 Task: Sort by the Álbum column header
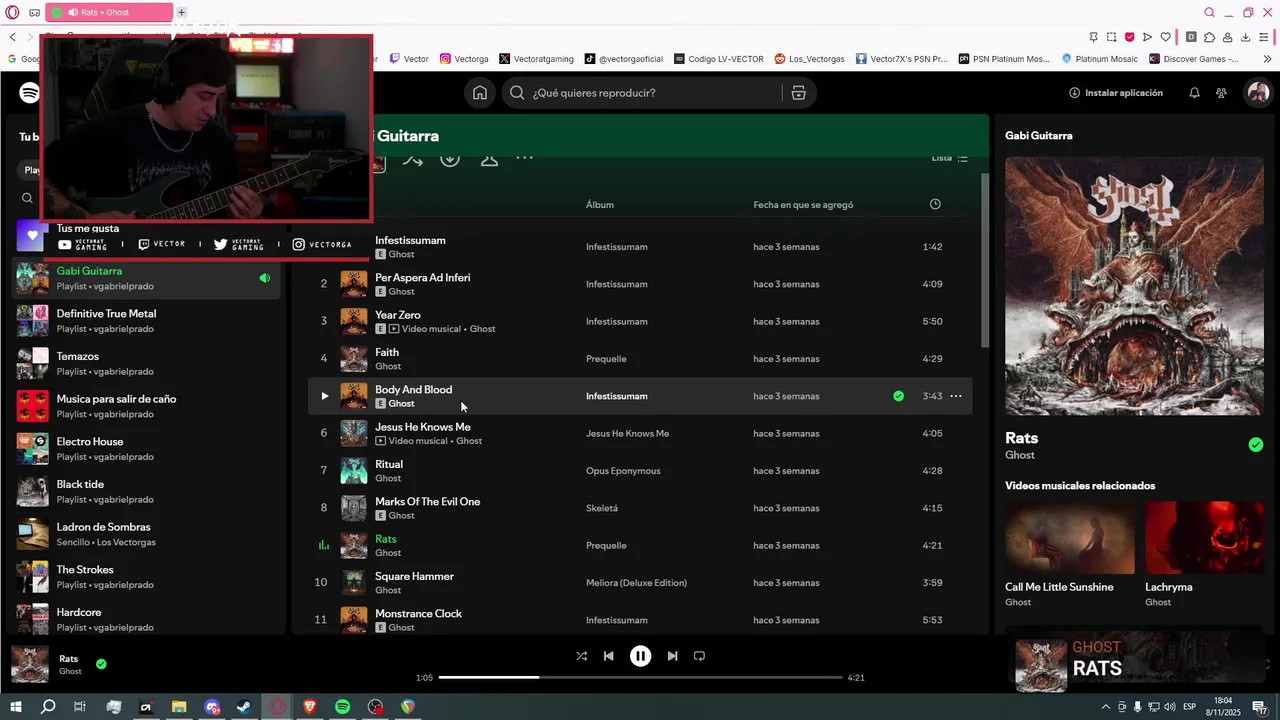600,205
